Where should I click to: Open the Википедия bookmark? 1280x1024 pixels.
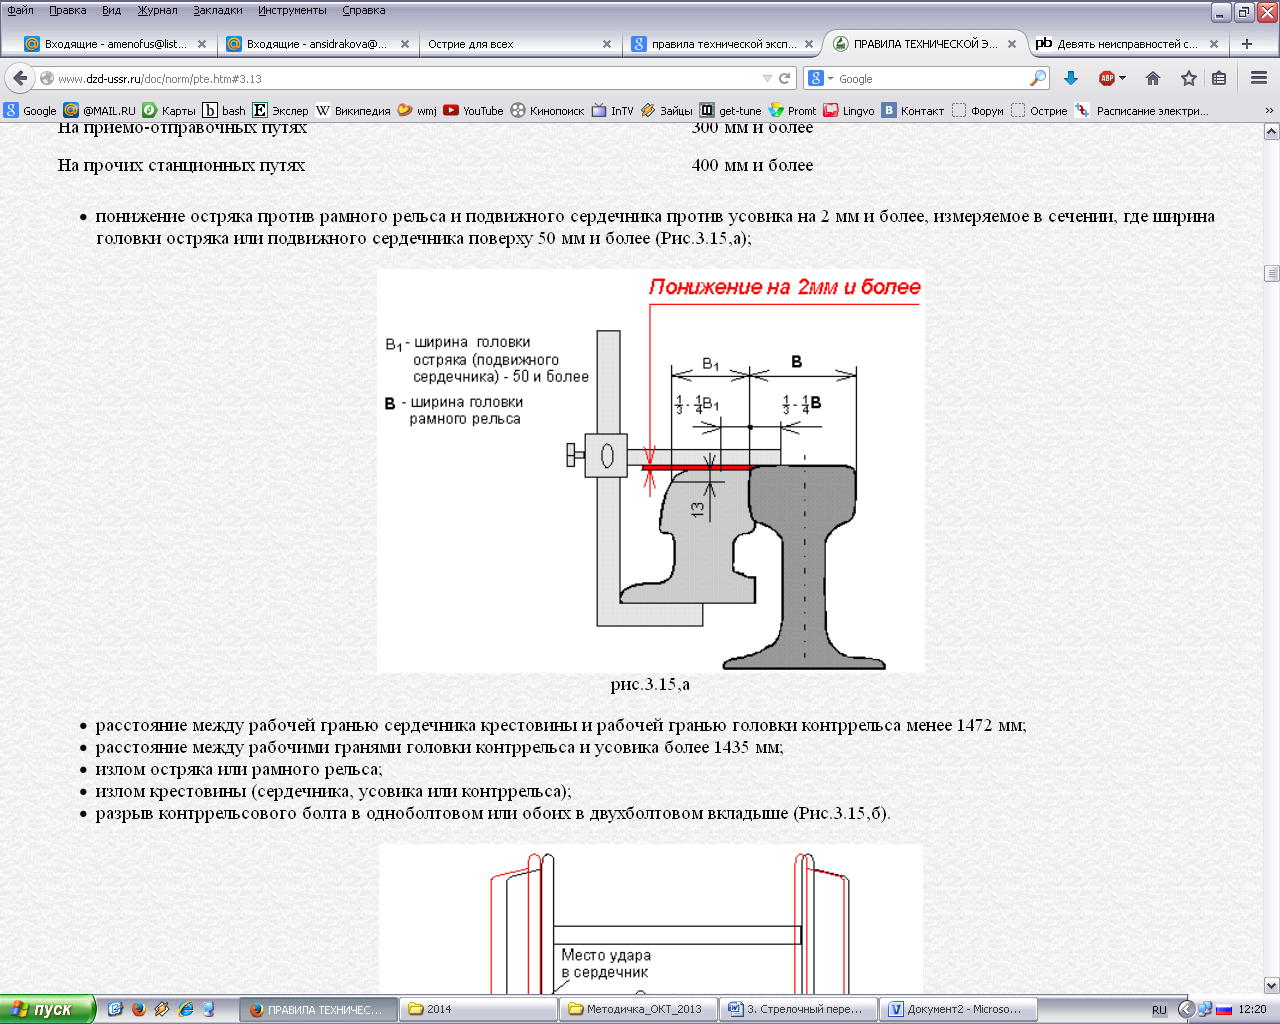tap(353, 111)
